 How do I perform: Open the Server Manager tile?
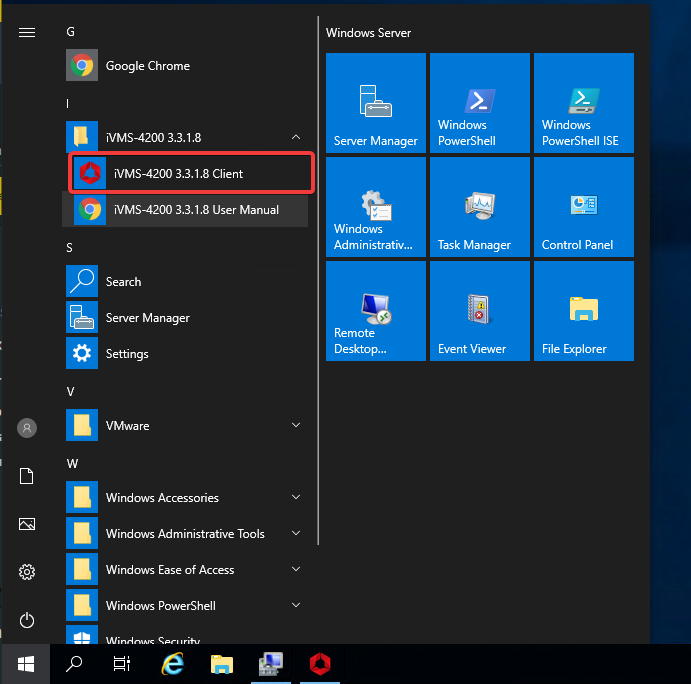pos(375,102)
